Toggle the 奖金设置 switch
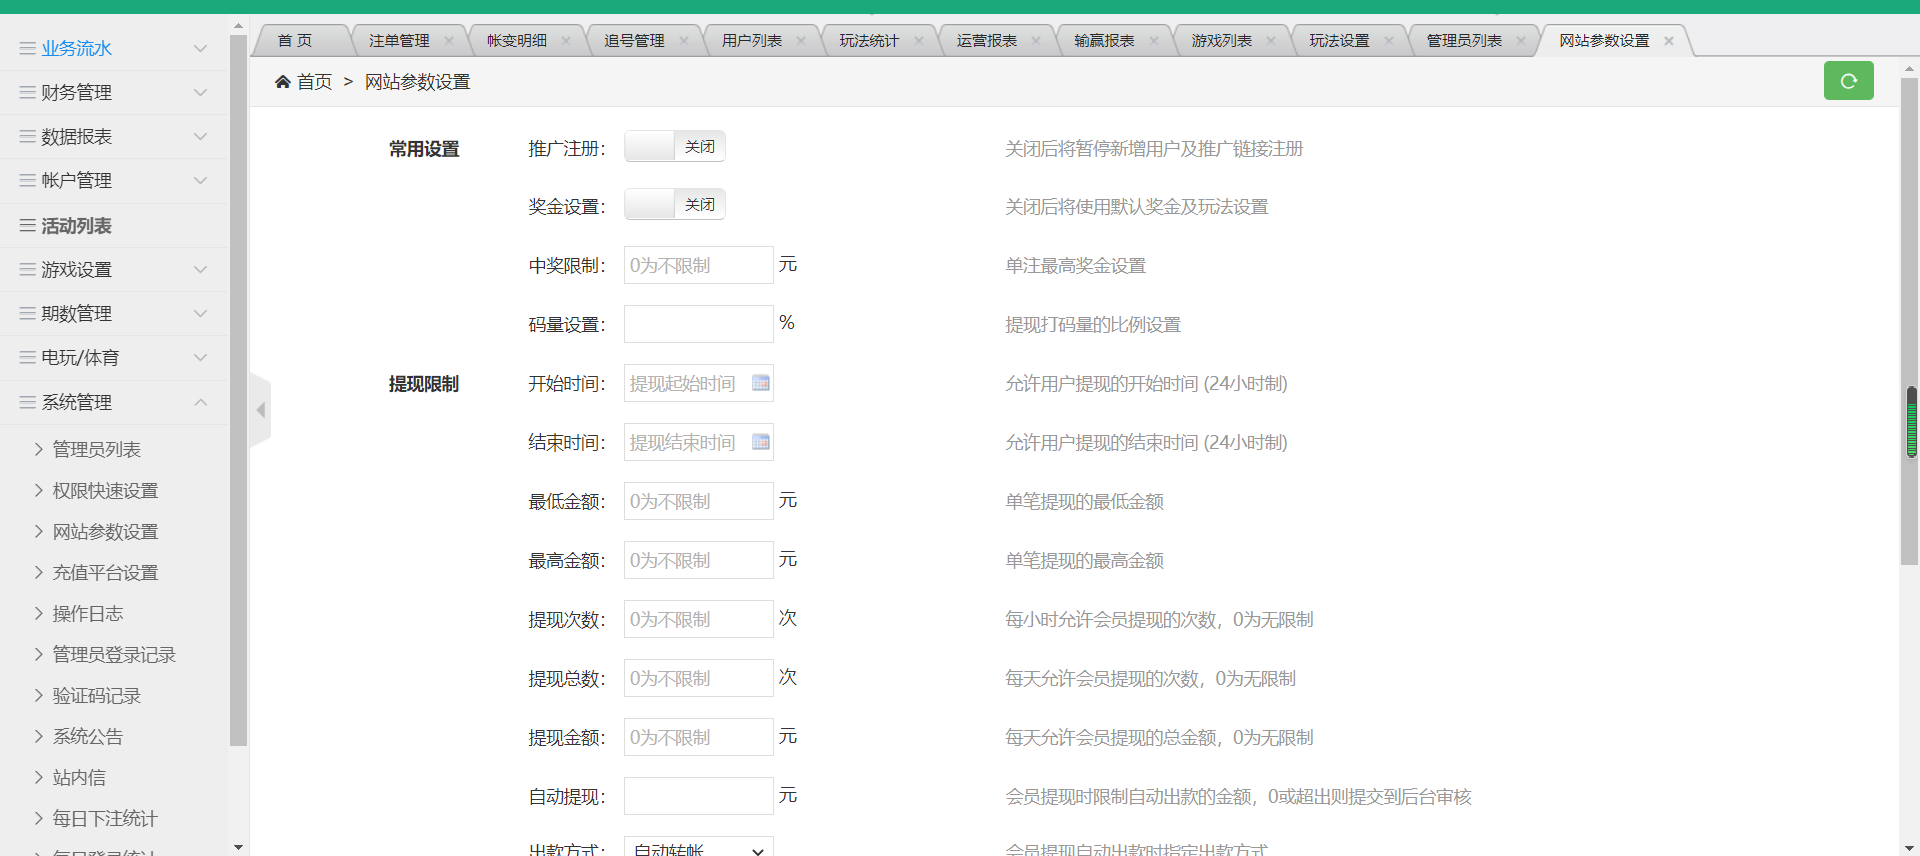Screen dimensions: 1920x856 pyautogui.click(x=675, y=205)
